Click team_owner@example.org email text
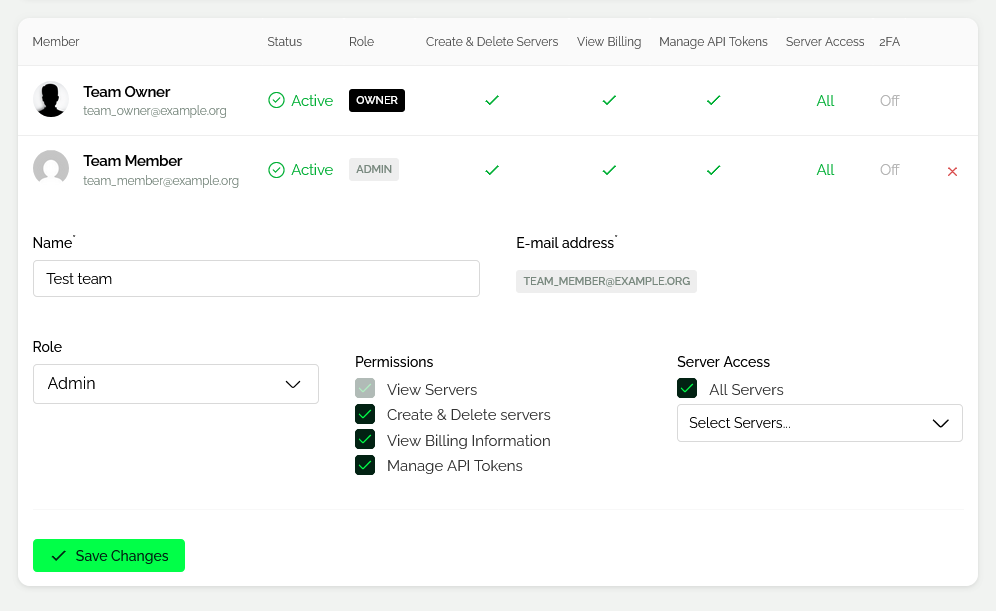The image size is (996, 611). click(154, 111)
